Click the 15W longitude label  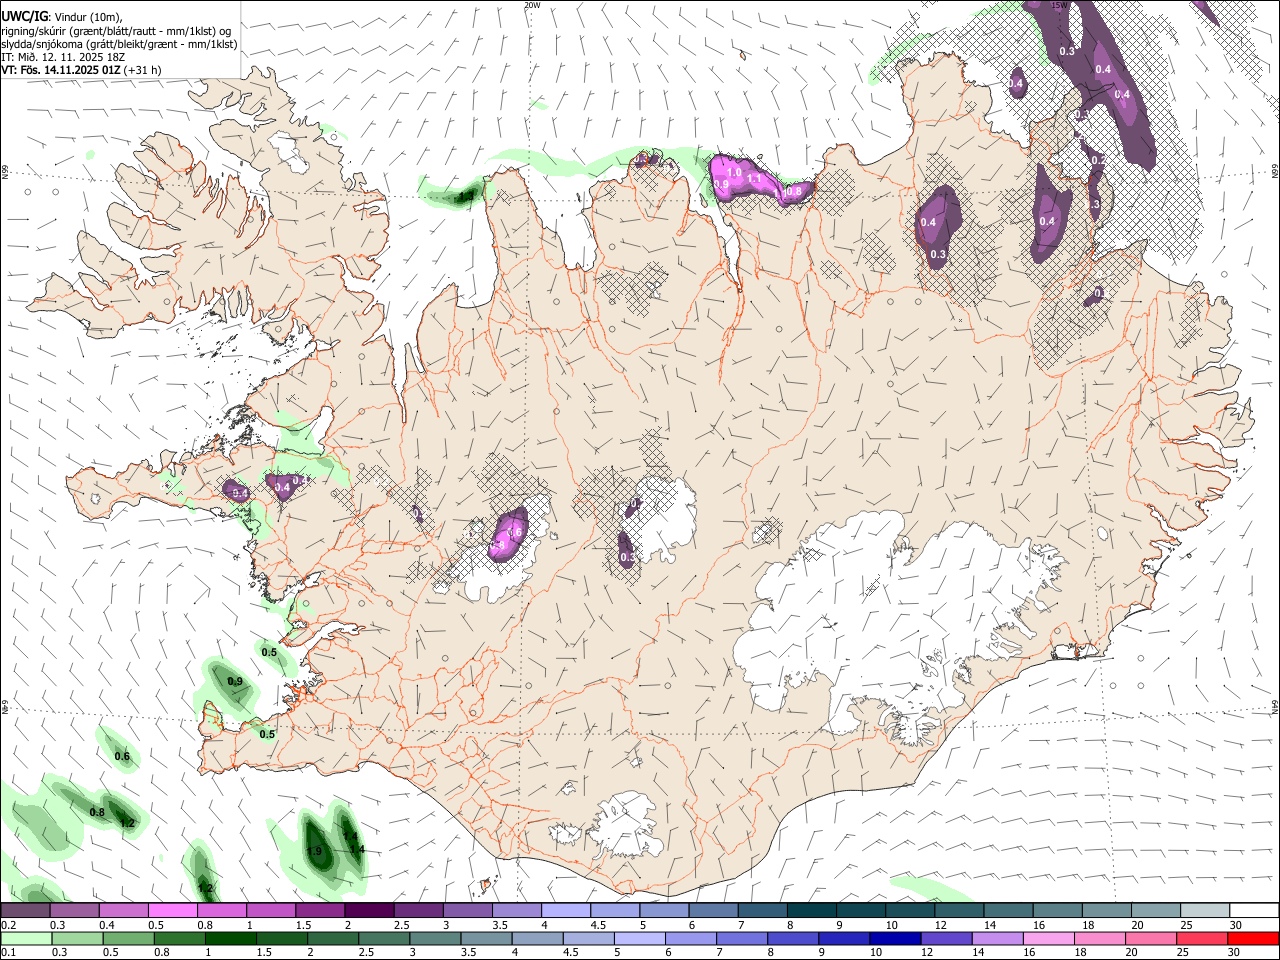coord(1060,5)
